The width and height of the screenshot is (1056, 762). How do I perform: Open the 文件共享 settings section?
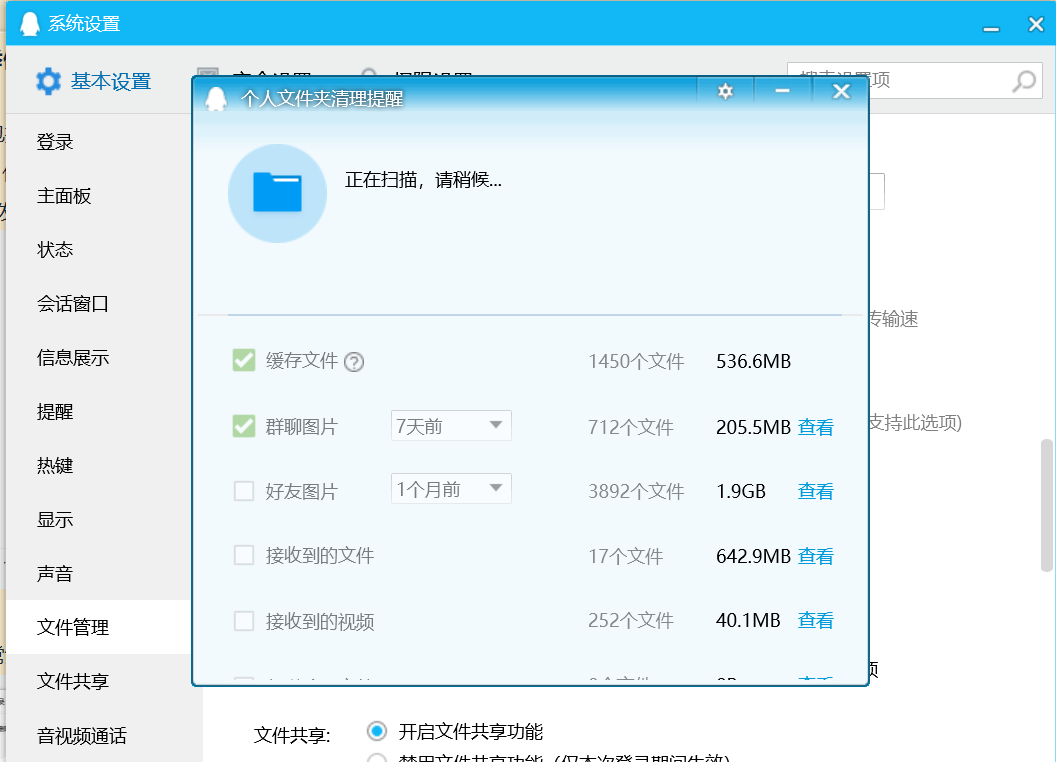pos(73,681)
